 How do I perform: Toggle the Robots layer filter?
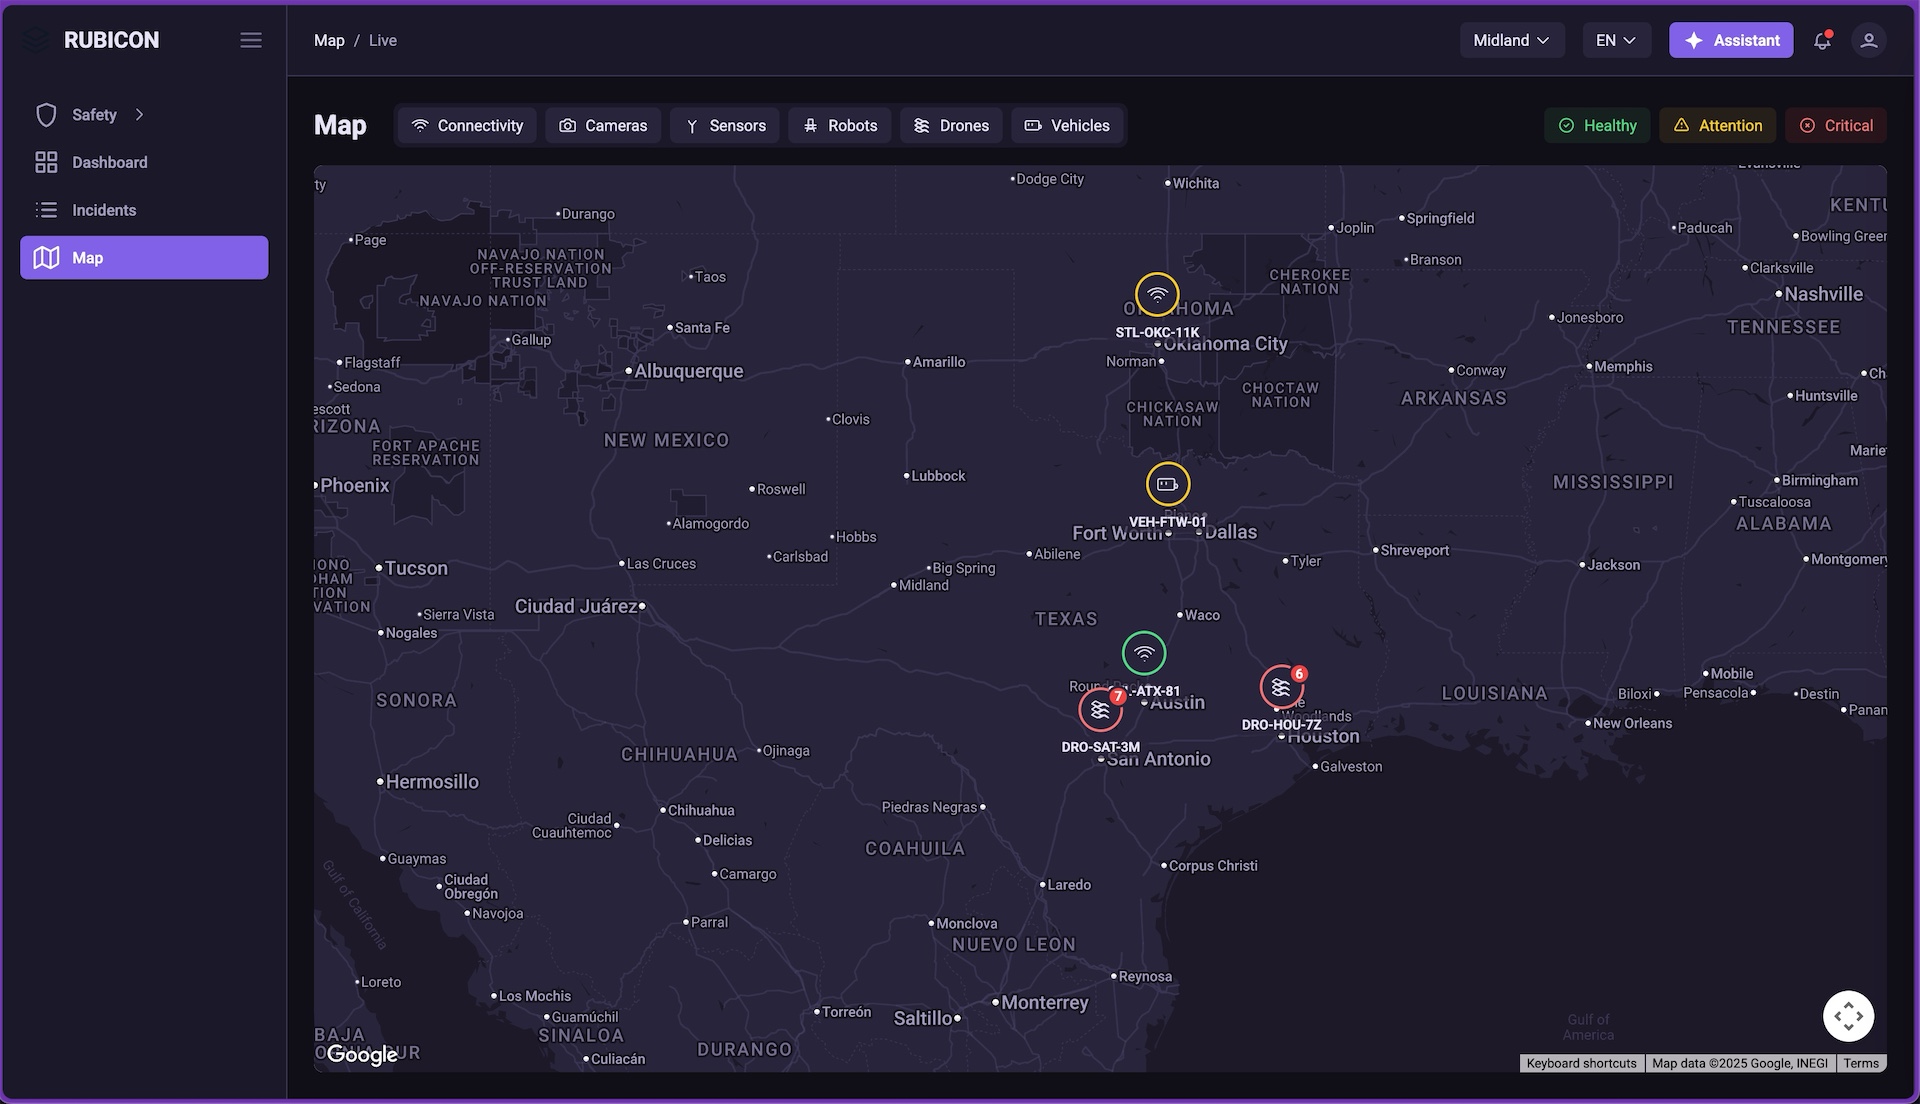(840, 125)
